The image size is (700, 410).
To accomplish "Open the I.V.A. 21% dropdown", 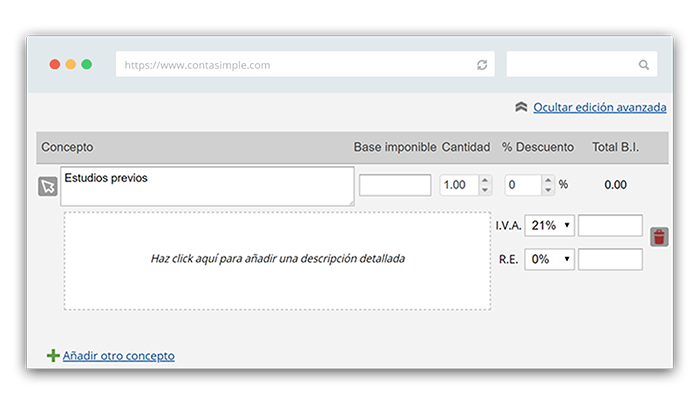I will point(549,225).
